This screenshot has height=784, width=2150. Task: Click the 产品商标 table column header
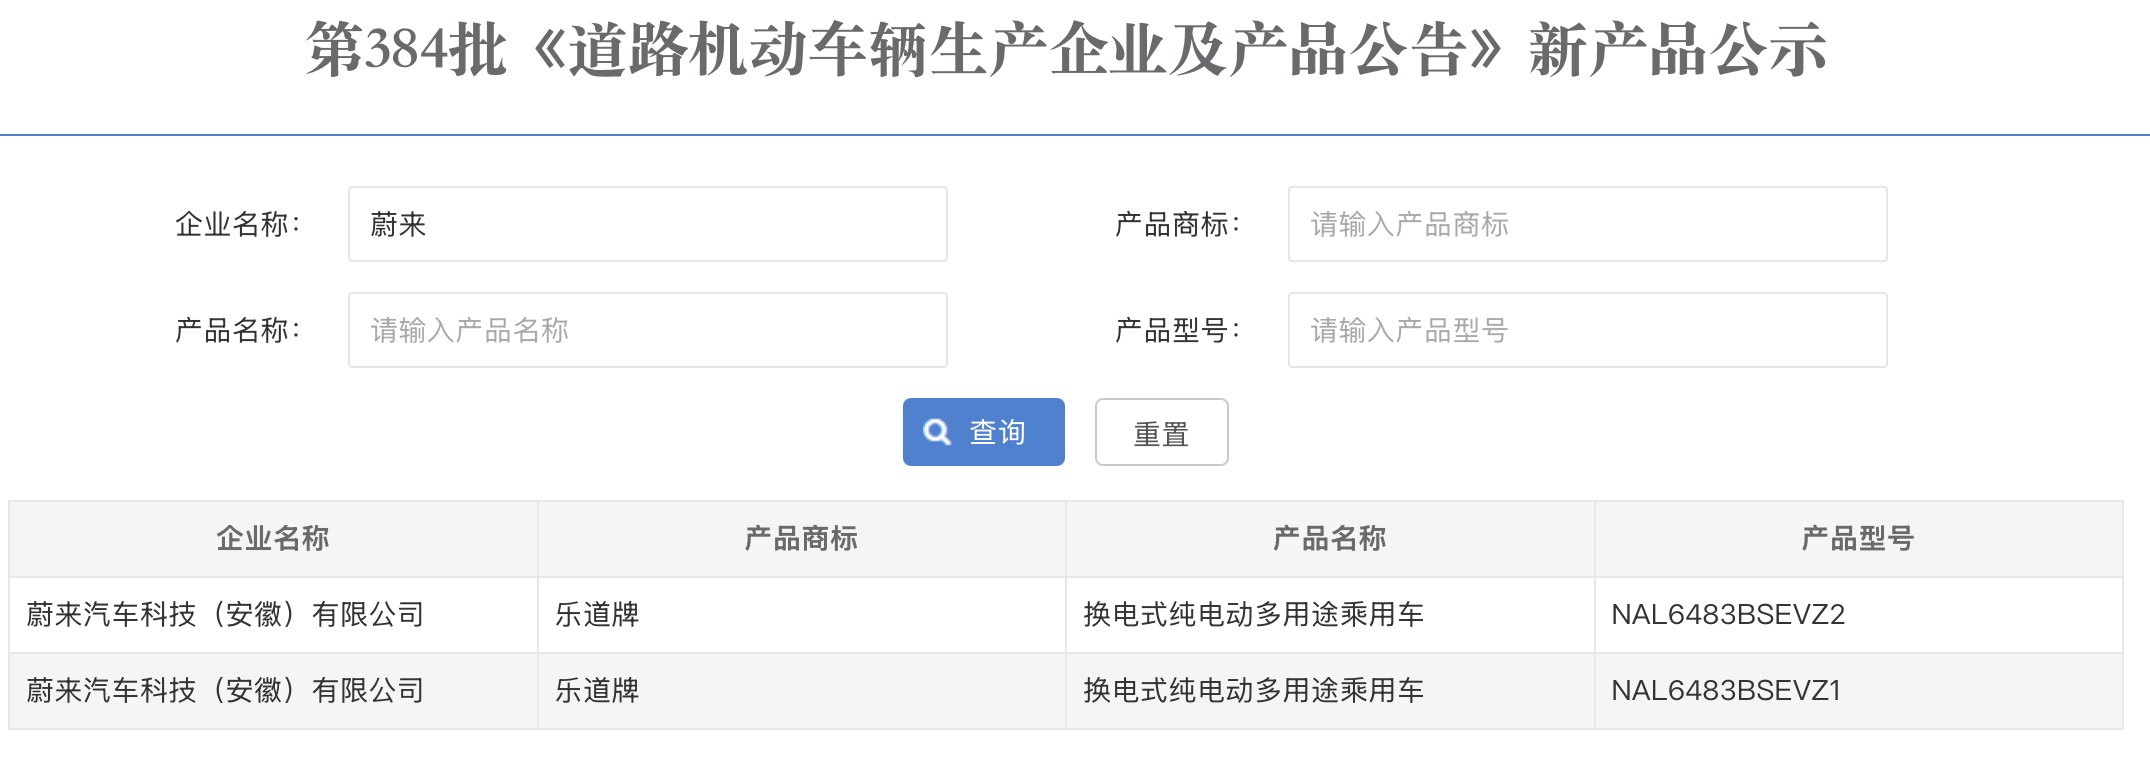[x=801, y=539]
